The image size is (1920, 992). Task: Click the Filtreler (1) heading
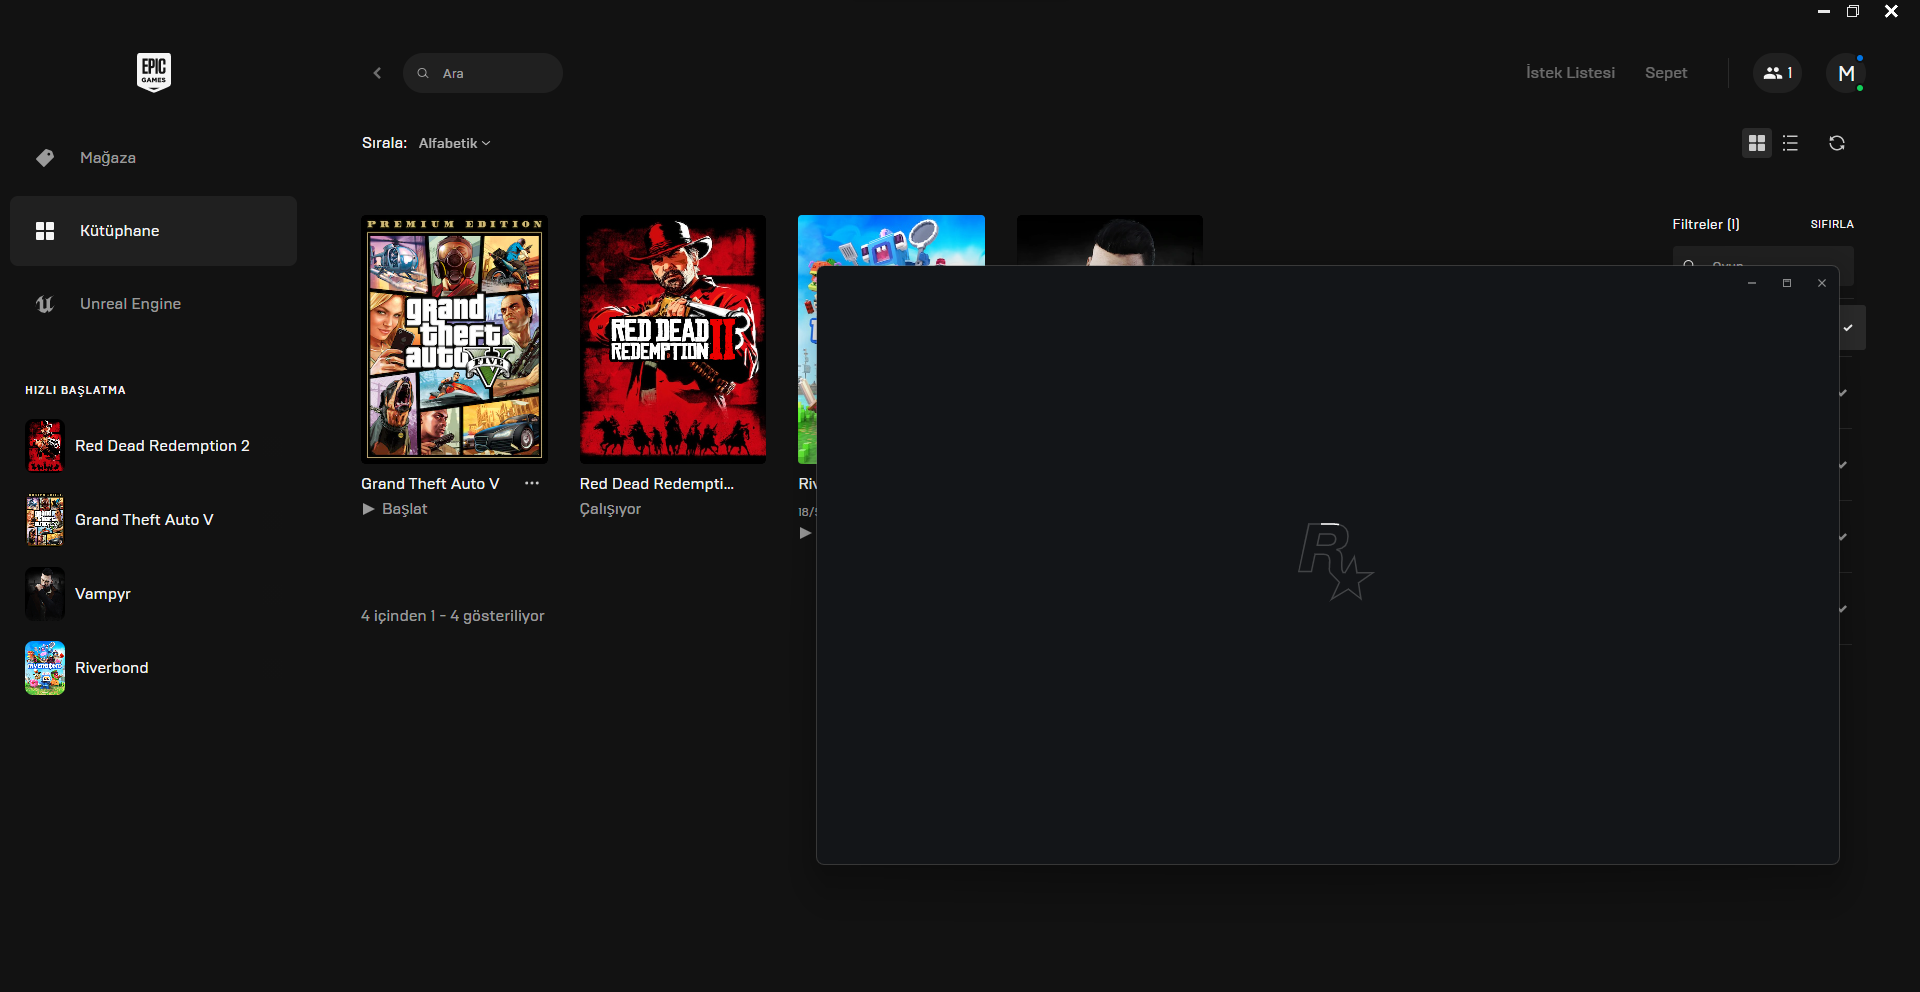point(1706,224)
